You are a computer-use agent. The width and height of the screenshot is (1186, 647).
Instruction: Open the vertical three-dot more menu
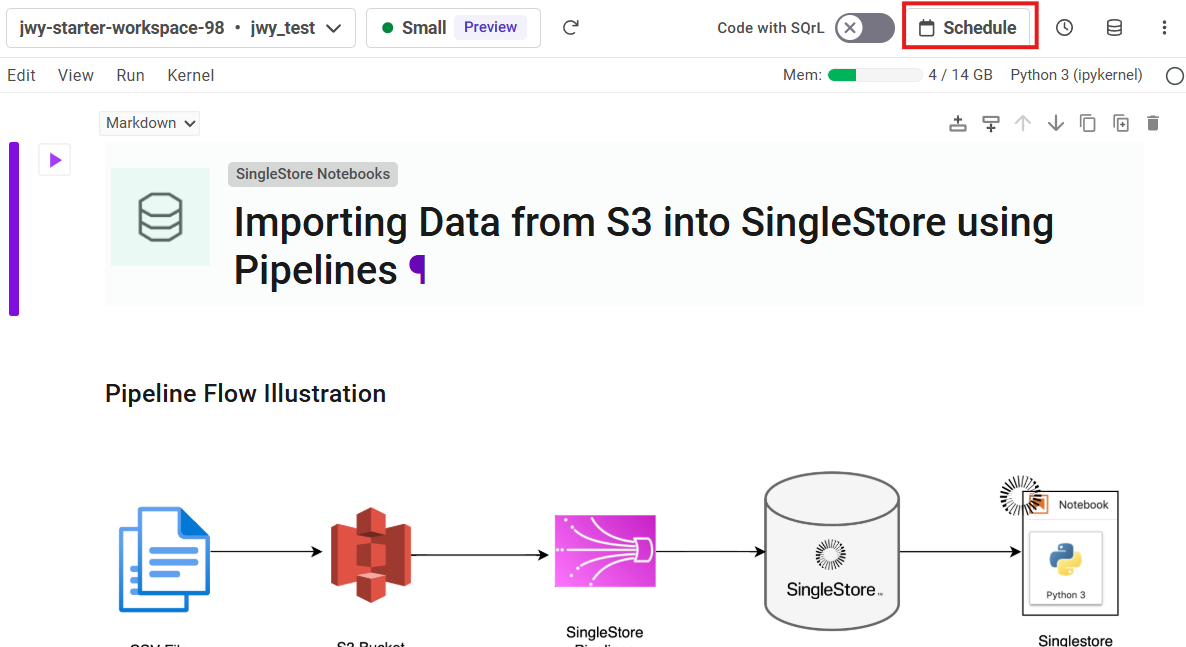1164,28
